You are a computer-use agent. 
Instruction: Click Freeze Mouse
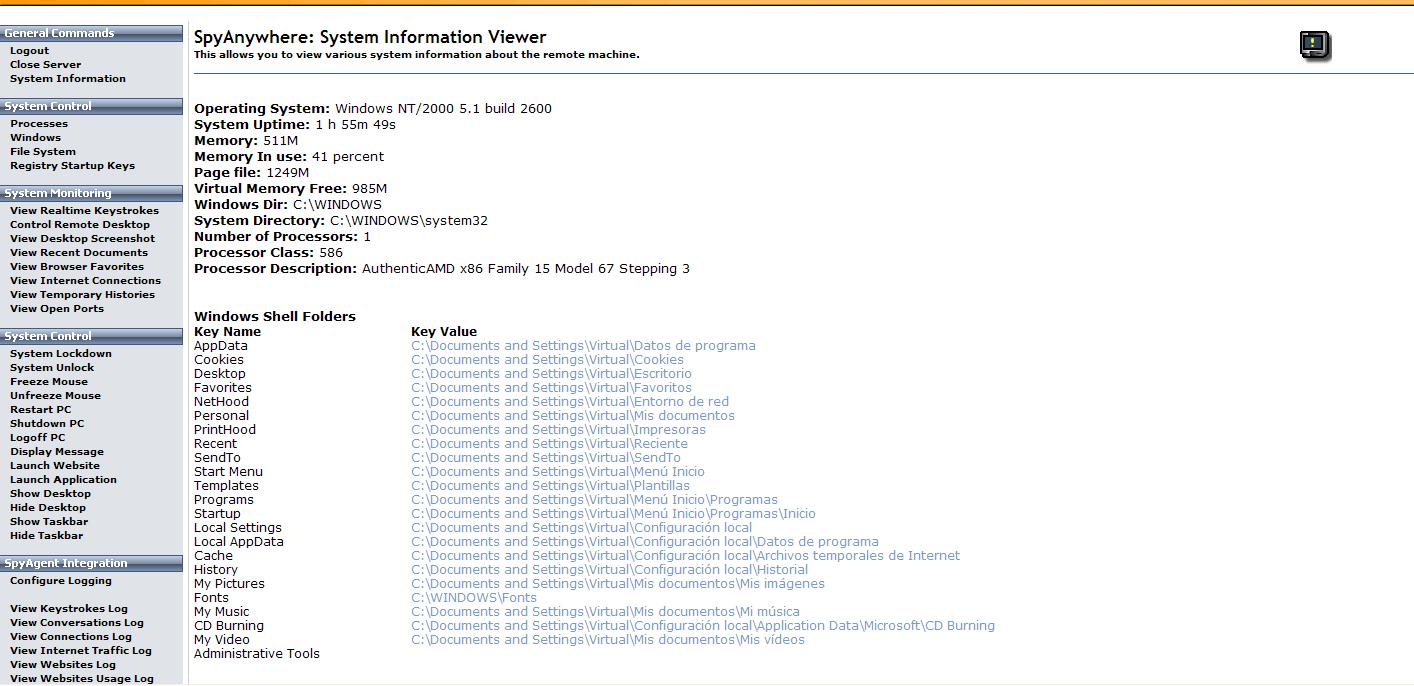49,382
